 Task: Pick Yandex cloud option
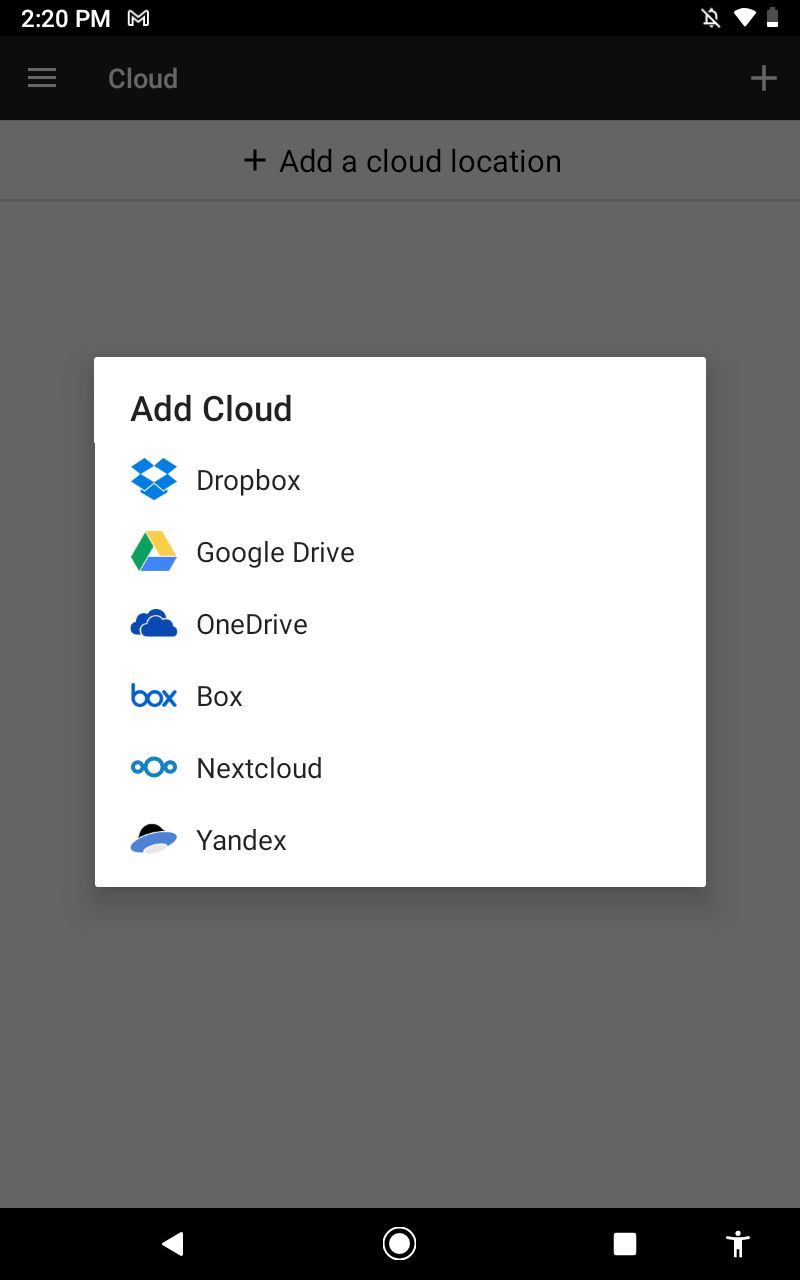(400, 840)
